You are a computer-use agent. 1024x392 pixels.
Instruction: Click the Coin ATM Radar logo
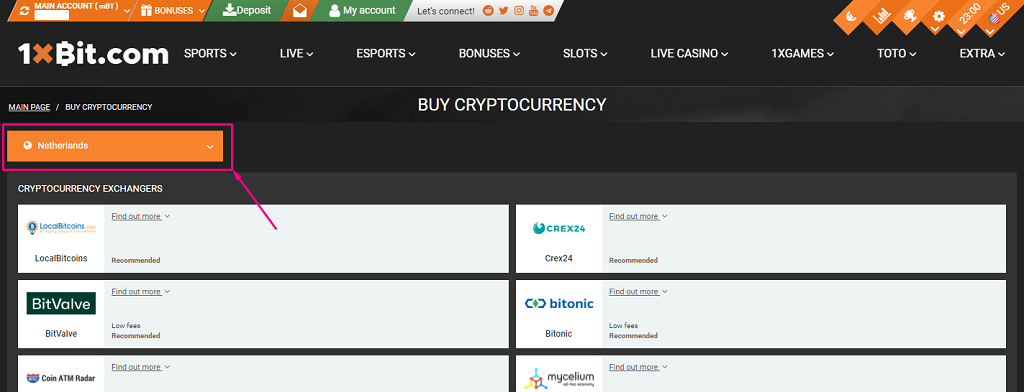[61, 378]
